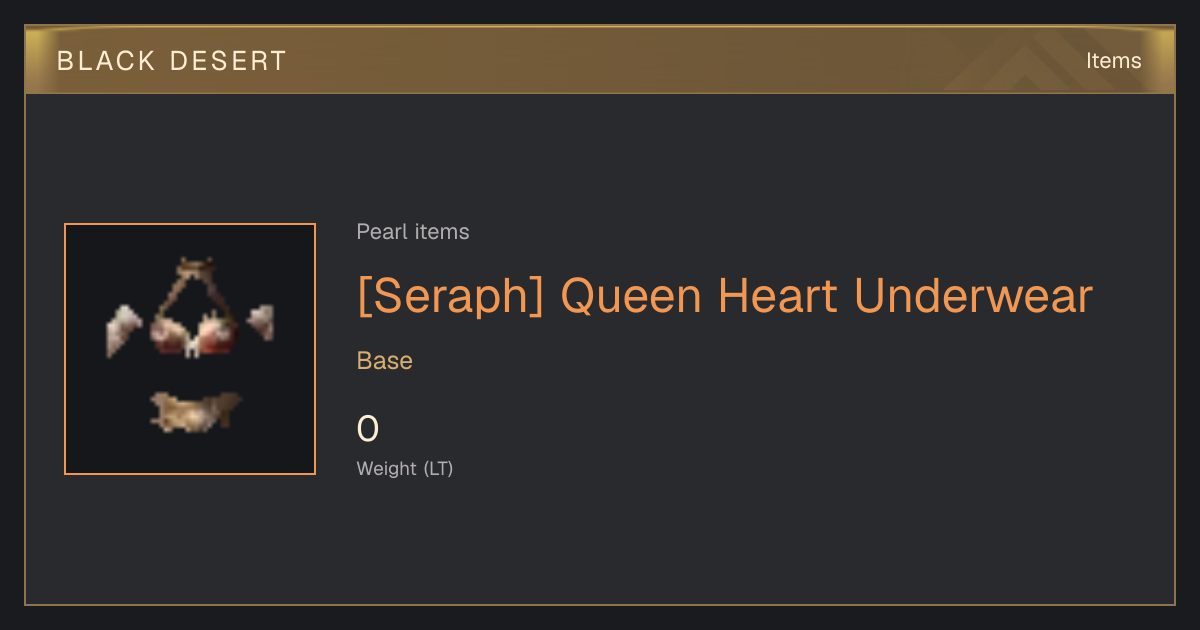Click the word Underwear in item title
Screen dimensions: 1200x630
(x=973, y=296)
